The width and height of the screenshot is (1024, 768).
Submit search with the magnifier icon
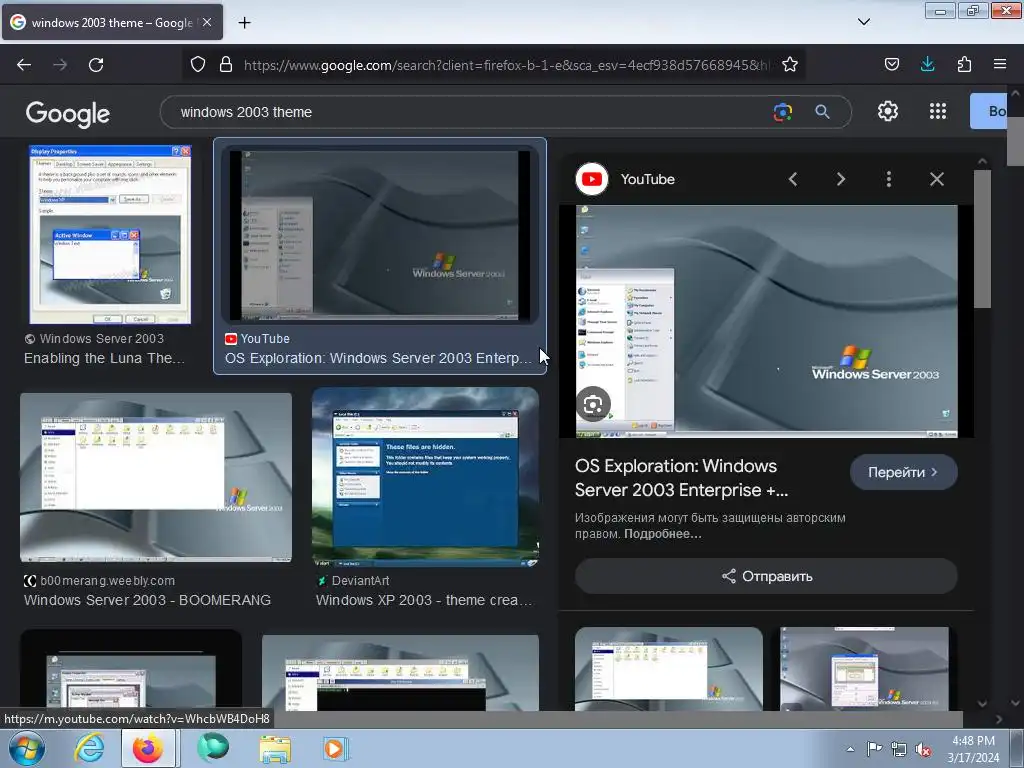[x=822, y=112]
